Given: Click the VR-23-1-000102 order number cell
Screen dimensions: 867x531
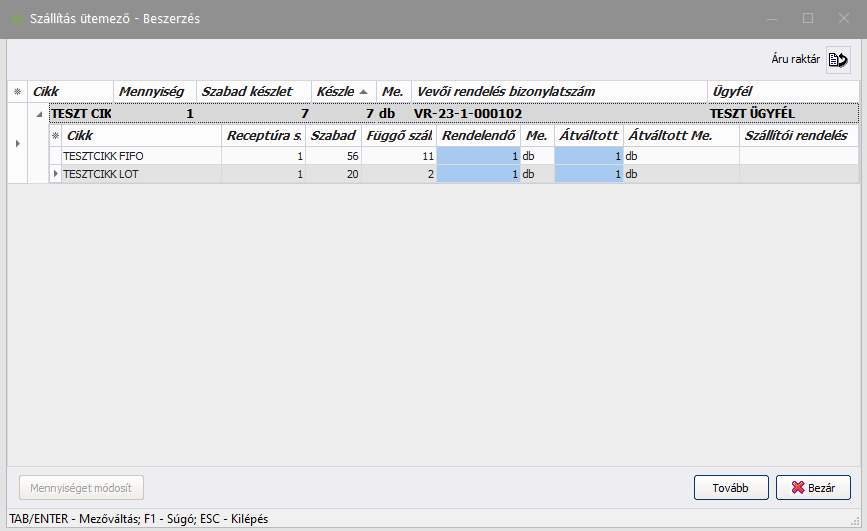Looking at the screenshot, I should point(469,114).
